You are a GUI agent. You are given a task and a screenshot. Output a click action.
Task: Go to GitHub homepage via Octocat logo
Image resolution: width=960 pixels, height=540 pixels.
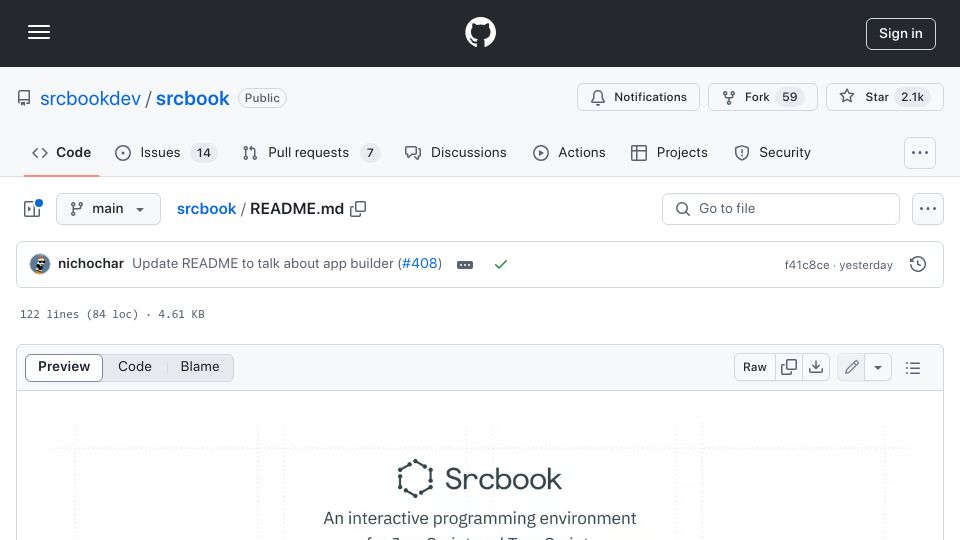coord(480,32)
